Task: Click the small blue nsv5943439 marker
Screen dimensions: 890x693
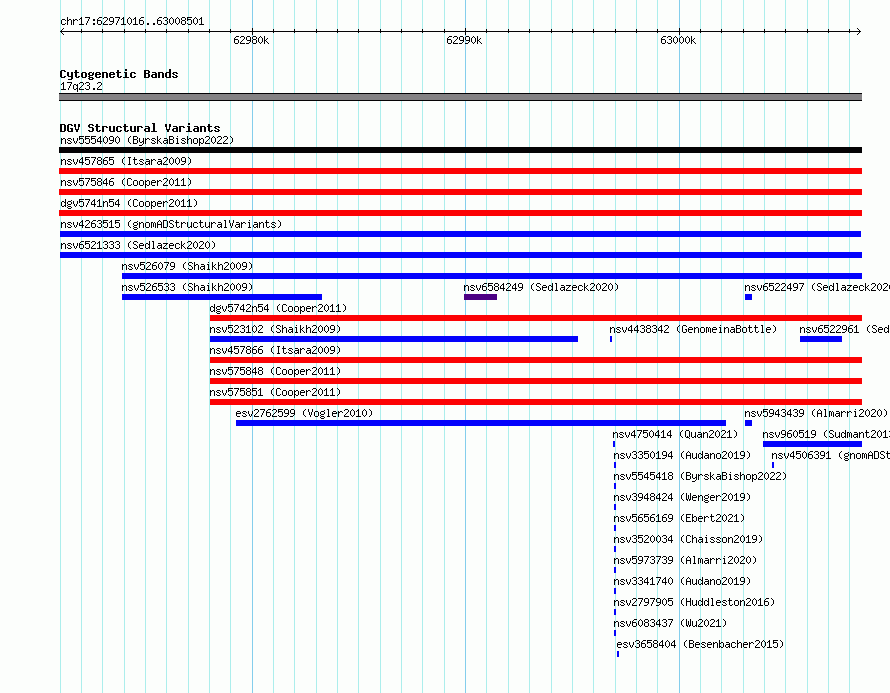Action: coord(749,423)
